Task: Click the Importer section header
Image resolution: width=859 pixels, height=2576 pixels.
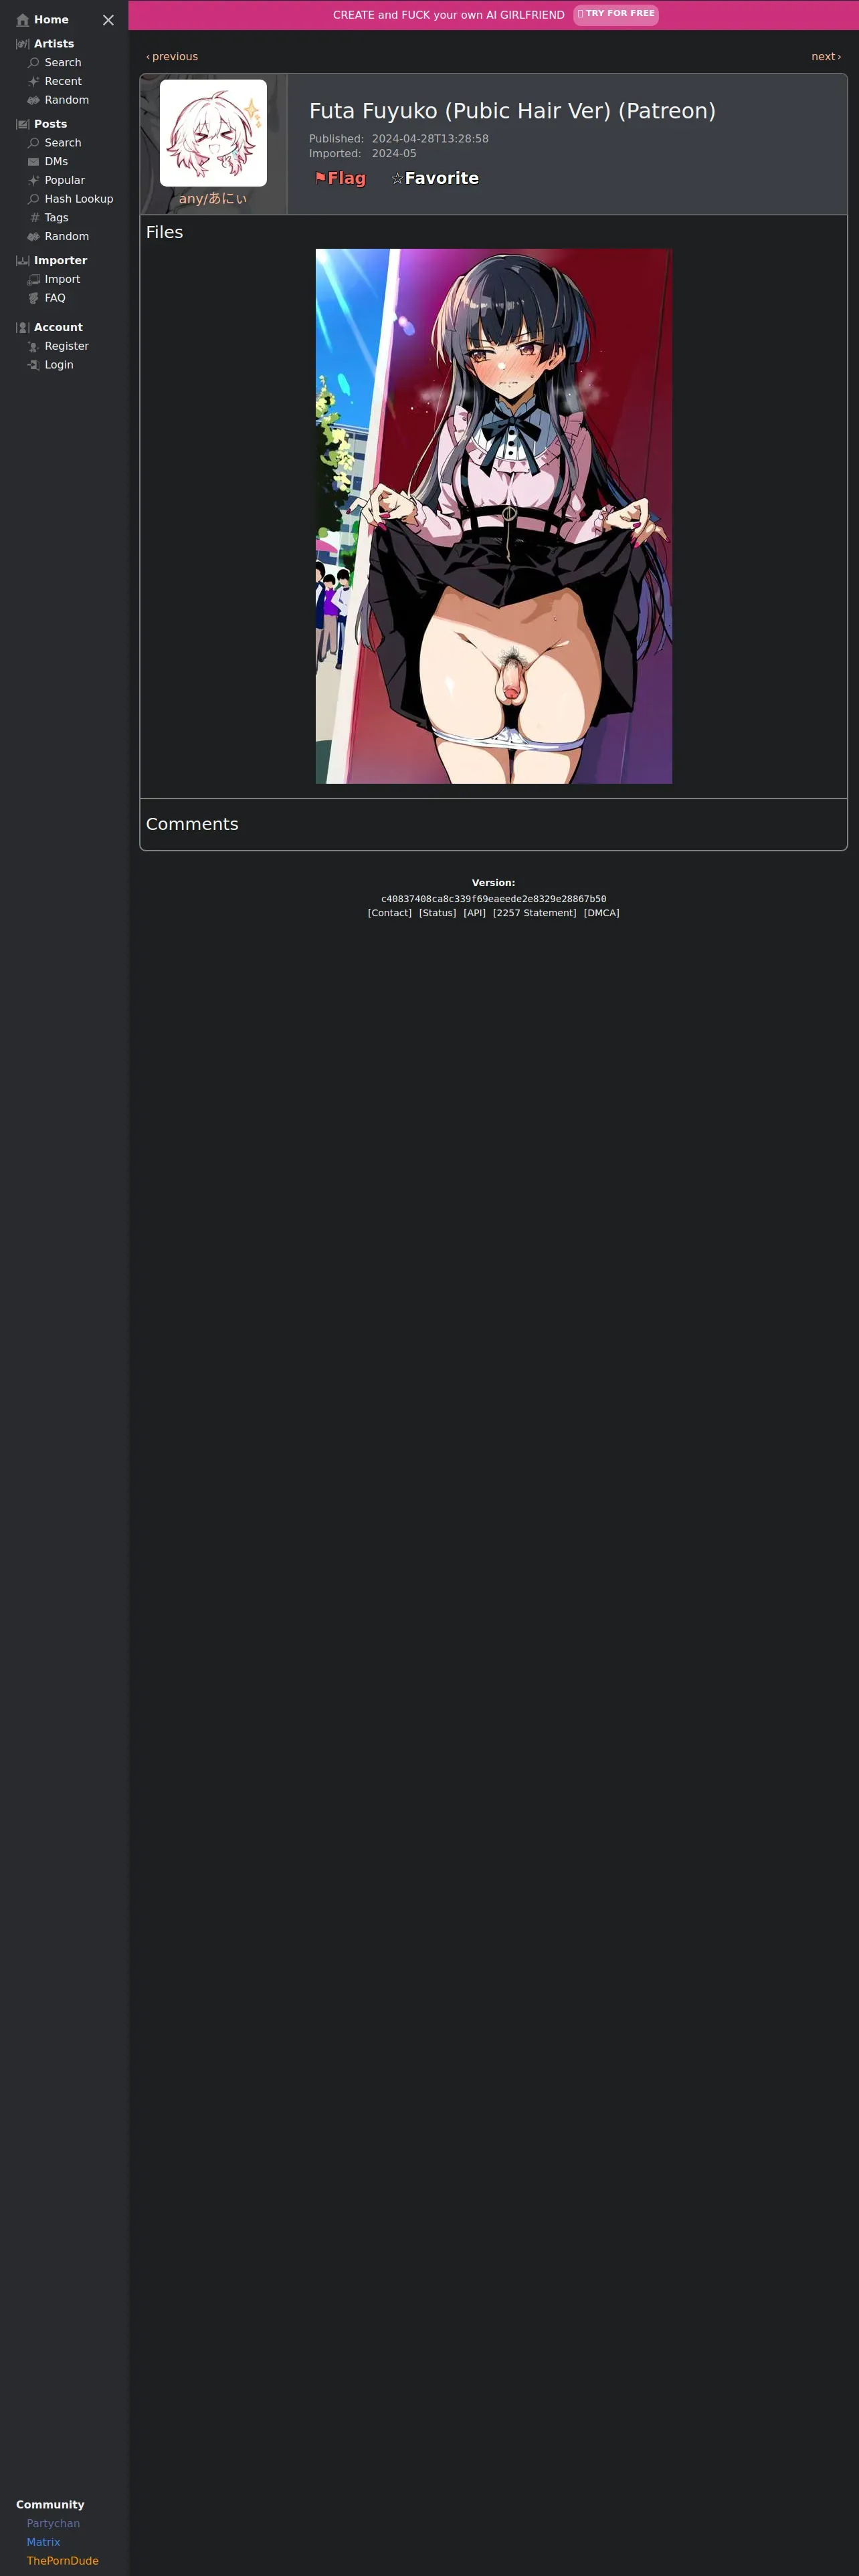Action: point(60,261)
